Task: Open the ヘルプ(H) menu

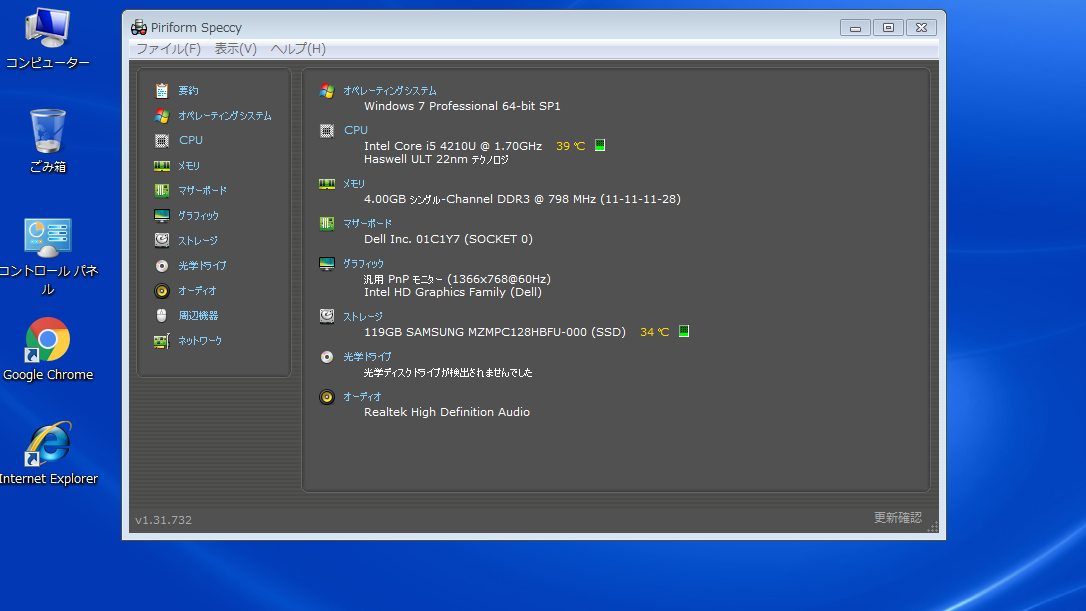Action: click(298, 48)
